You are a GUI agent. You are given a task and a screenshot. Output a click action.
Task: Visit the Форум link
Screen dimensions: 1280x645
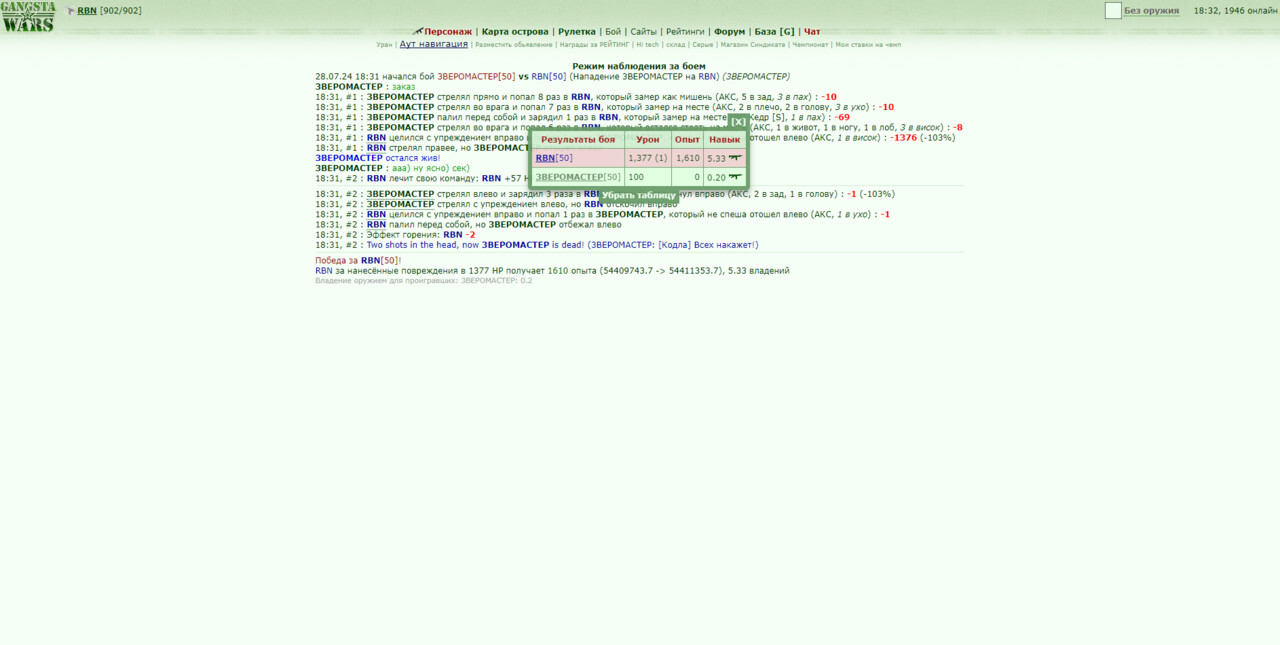point(729,32)
